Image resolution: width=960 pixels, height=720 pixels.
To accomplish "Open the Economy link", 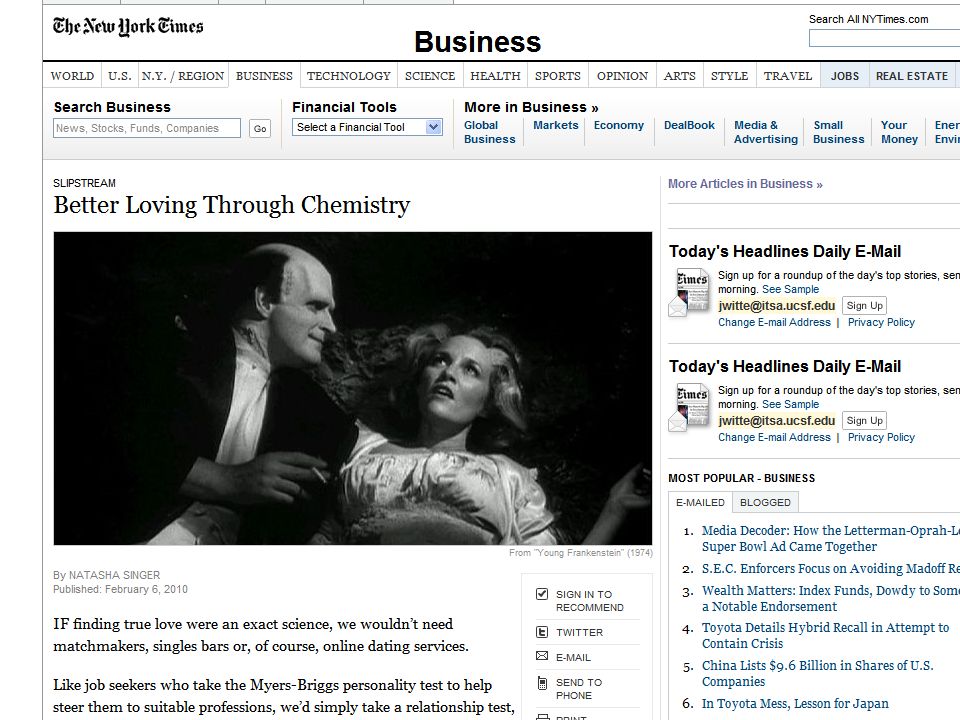I will tap(618, 125).
